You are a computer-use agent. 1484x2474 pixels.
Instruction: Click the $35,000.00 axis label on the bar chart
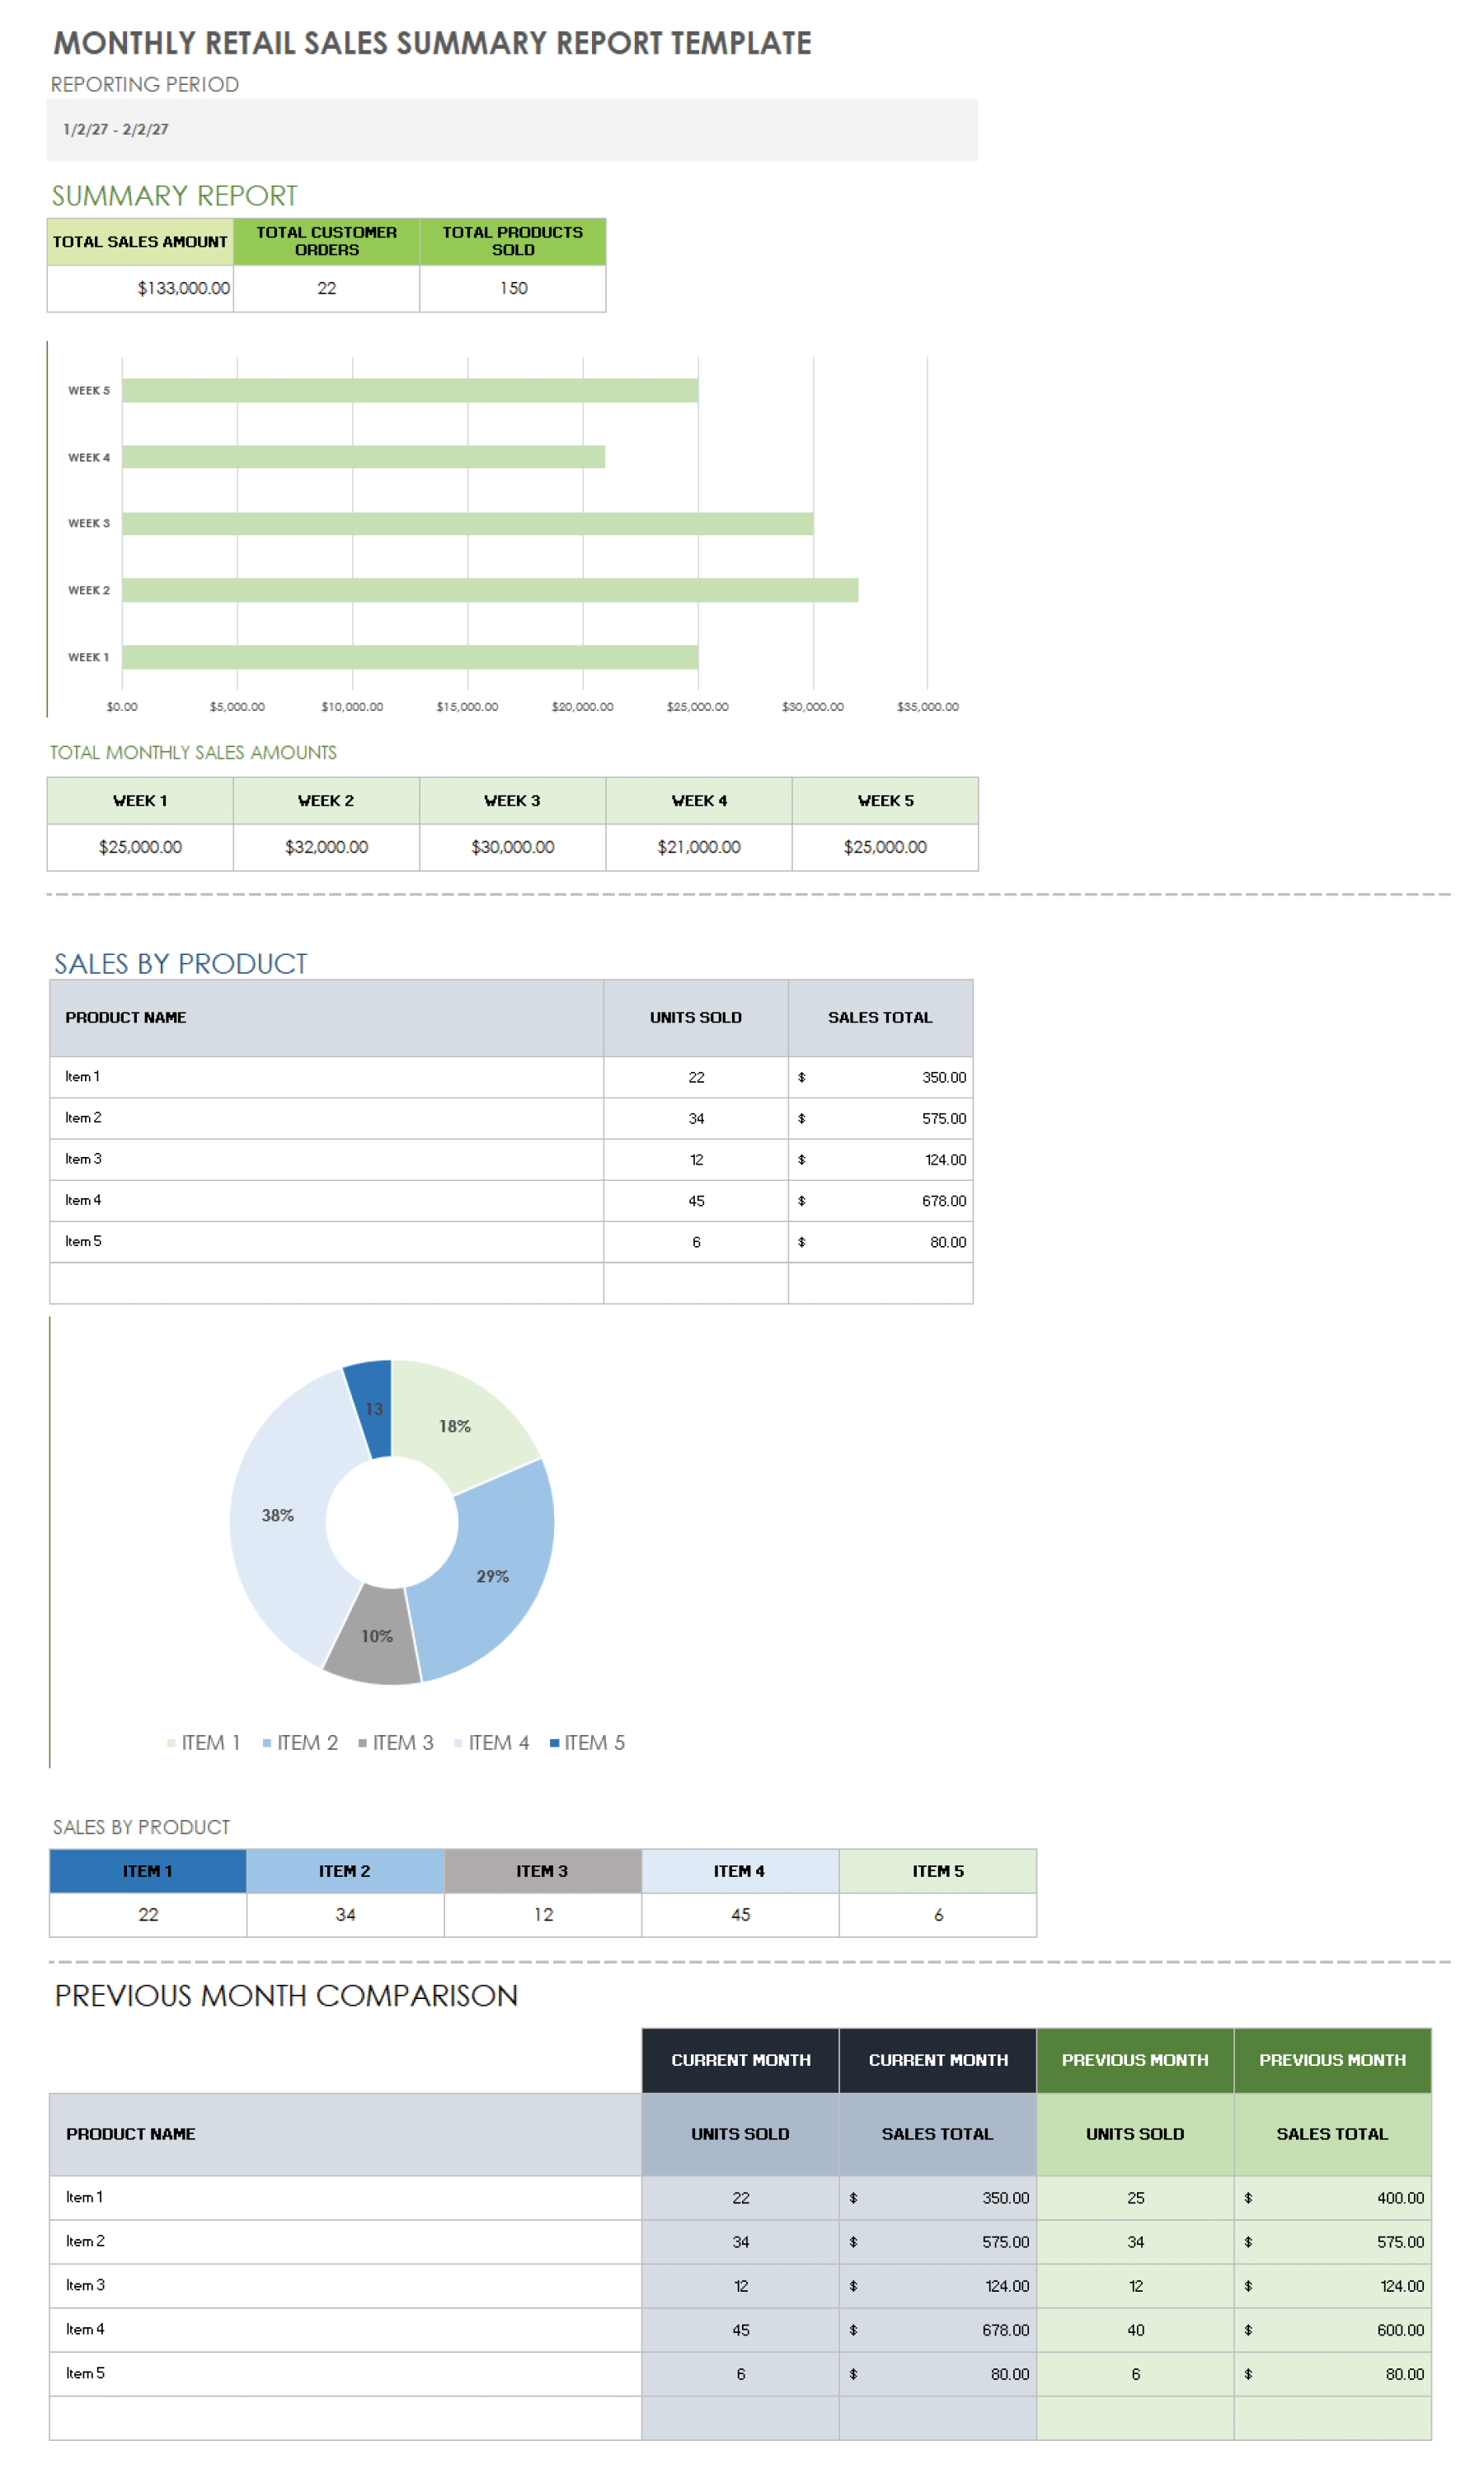click(x=927, y=706)
